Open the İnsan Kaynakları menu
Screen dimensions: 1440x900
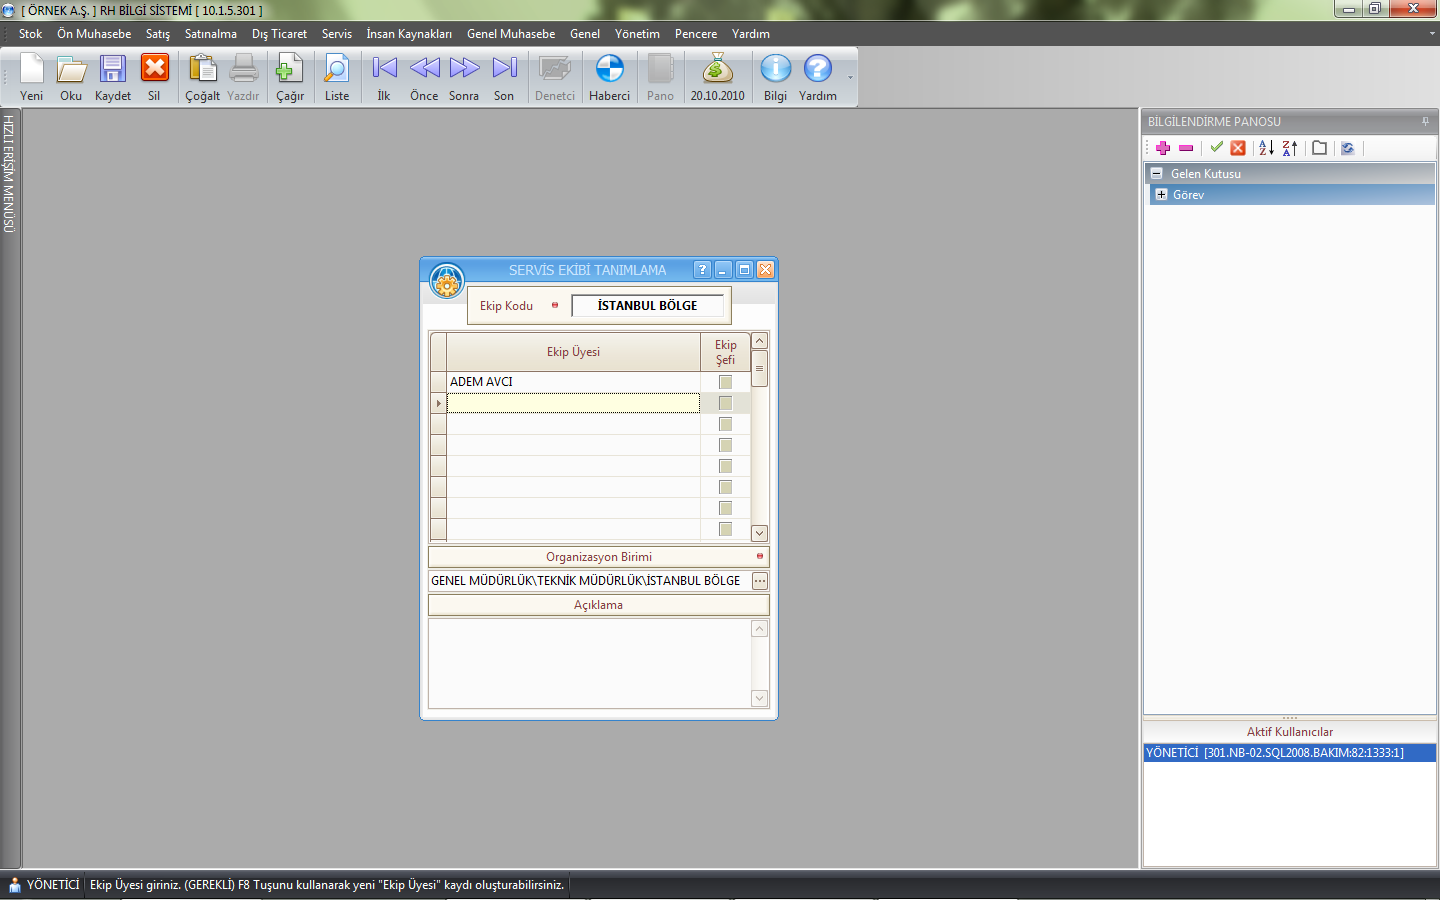pos(408,34)
